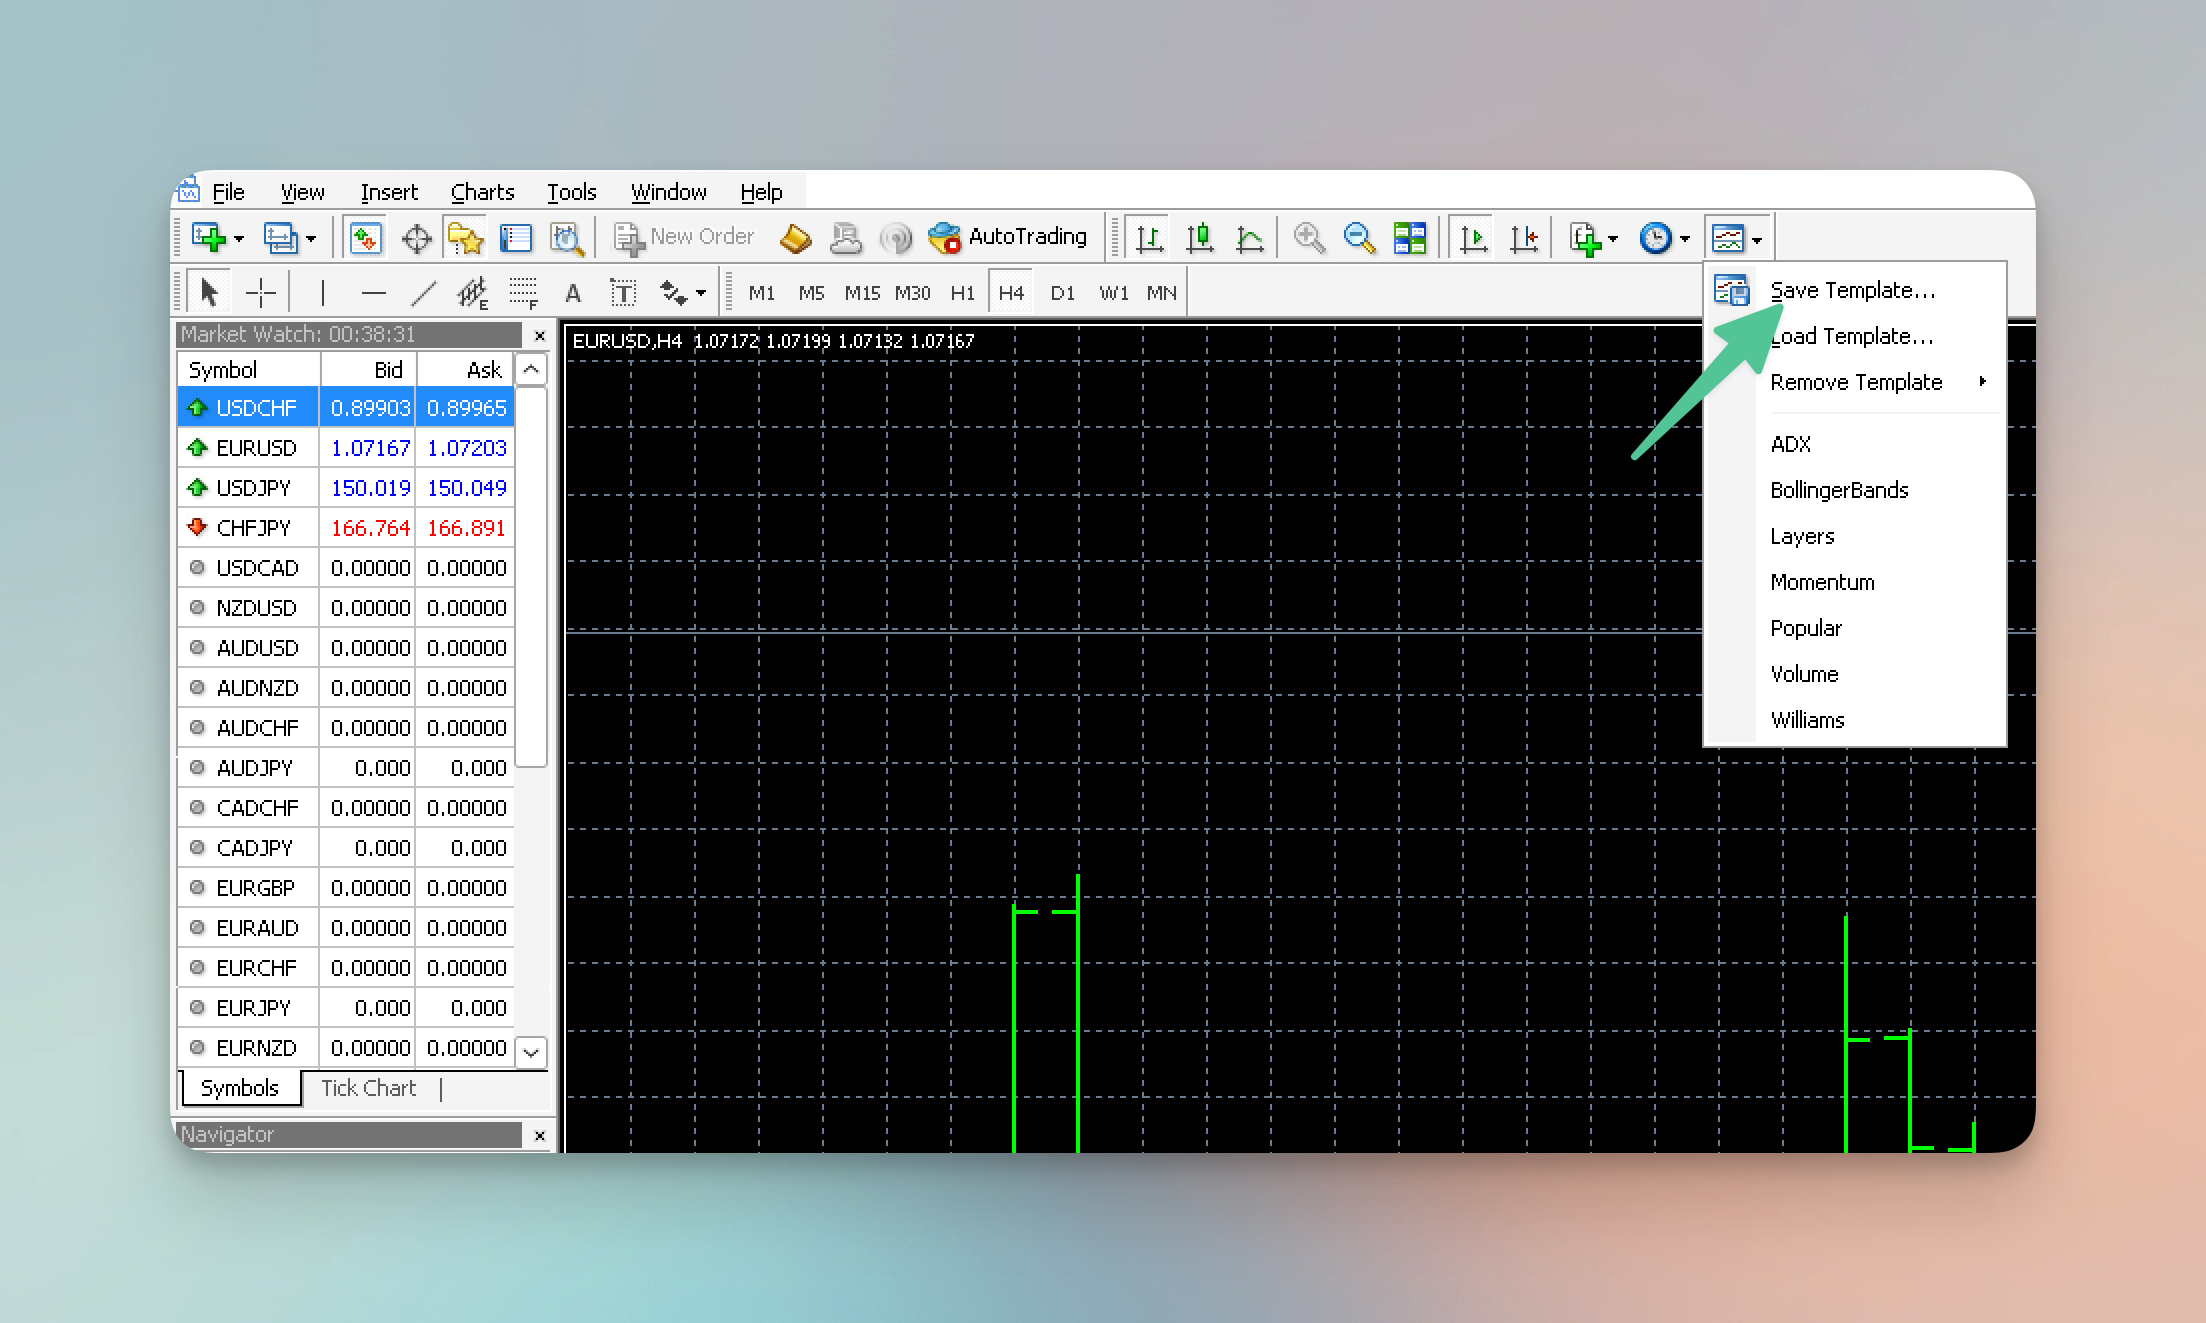The width and height of the screenshot is (2206, 1323).
Task: Toggle the chart auto scroll icon
Action: coord(1473,238)
